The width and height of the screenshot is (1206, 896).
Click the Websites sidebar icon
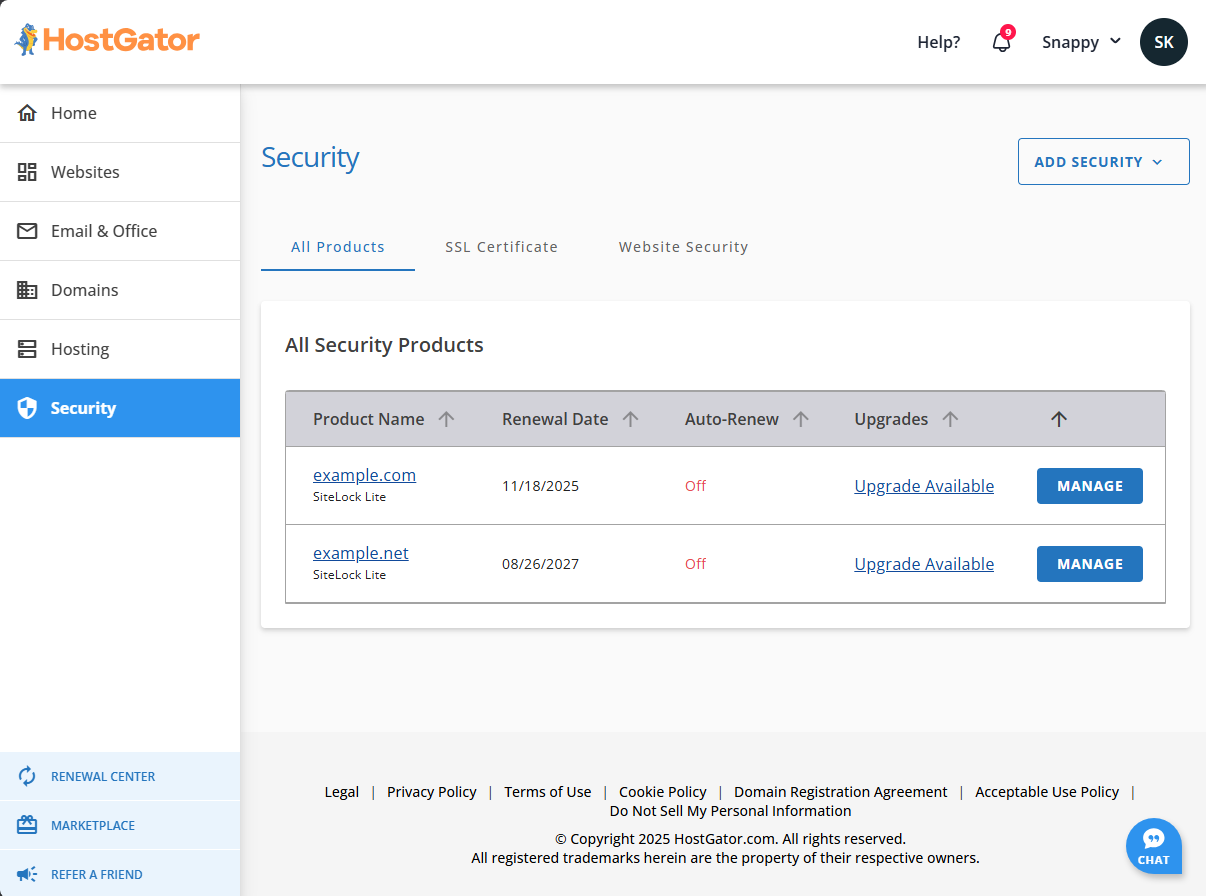27,172
